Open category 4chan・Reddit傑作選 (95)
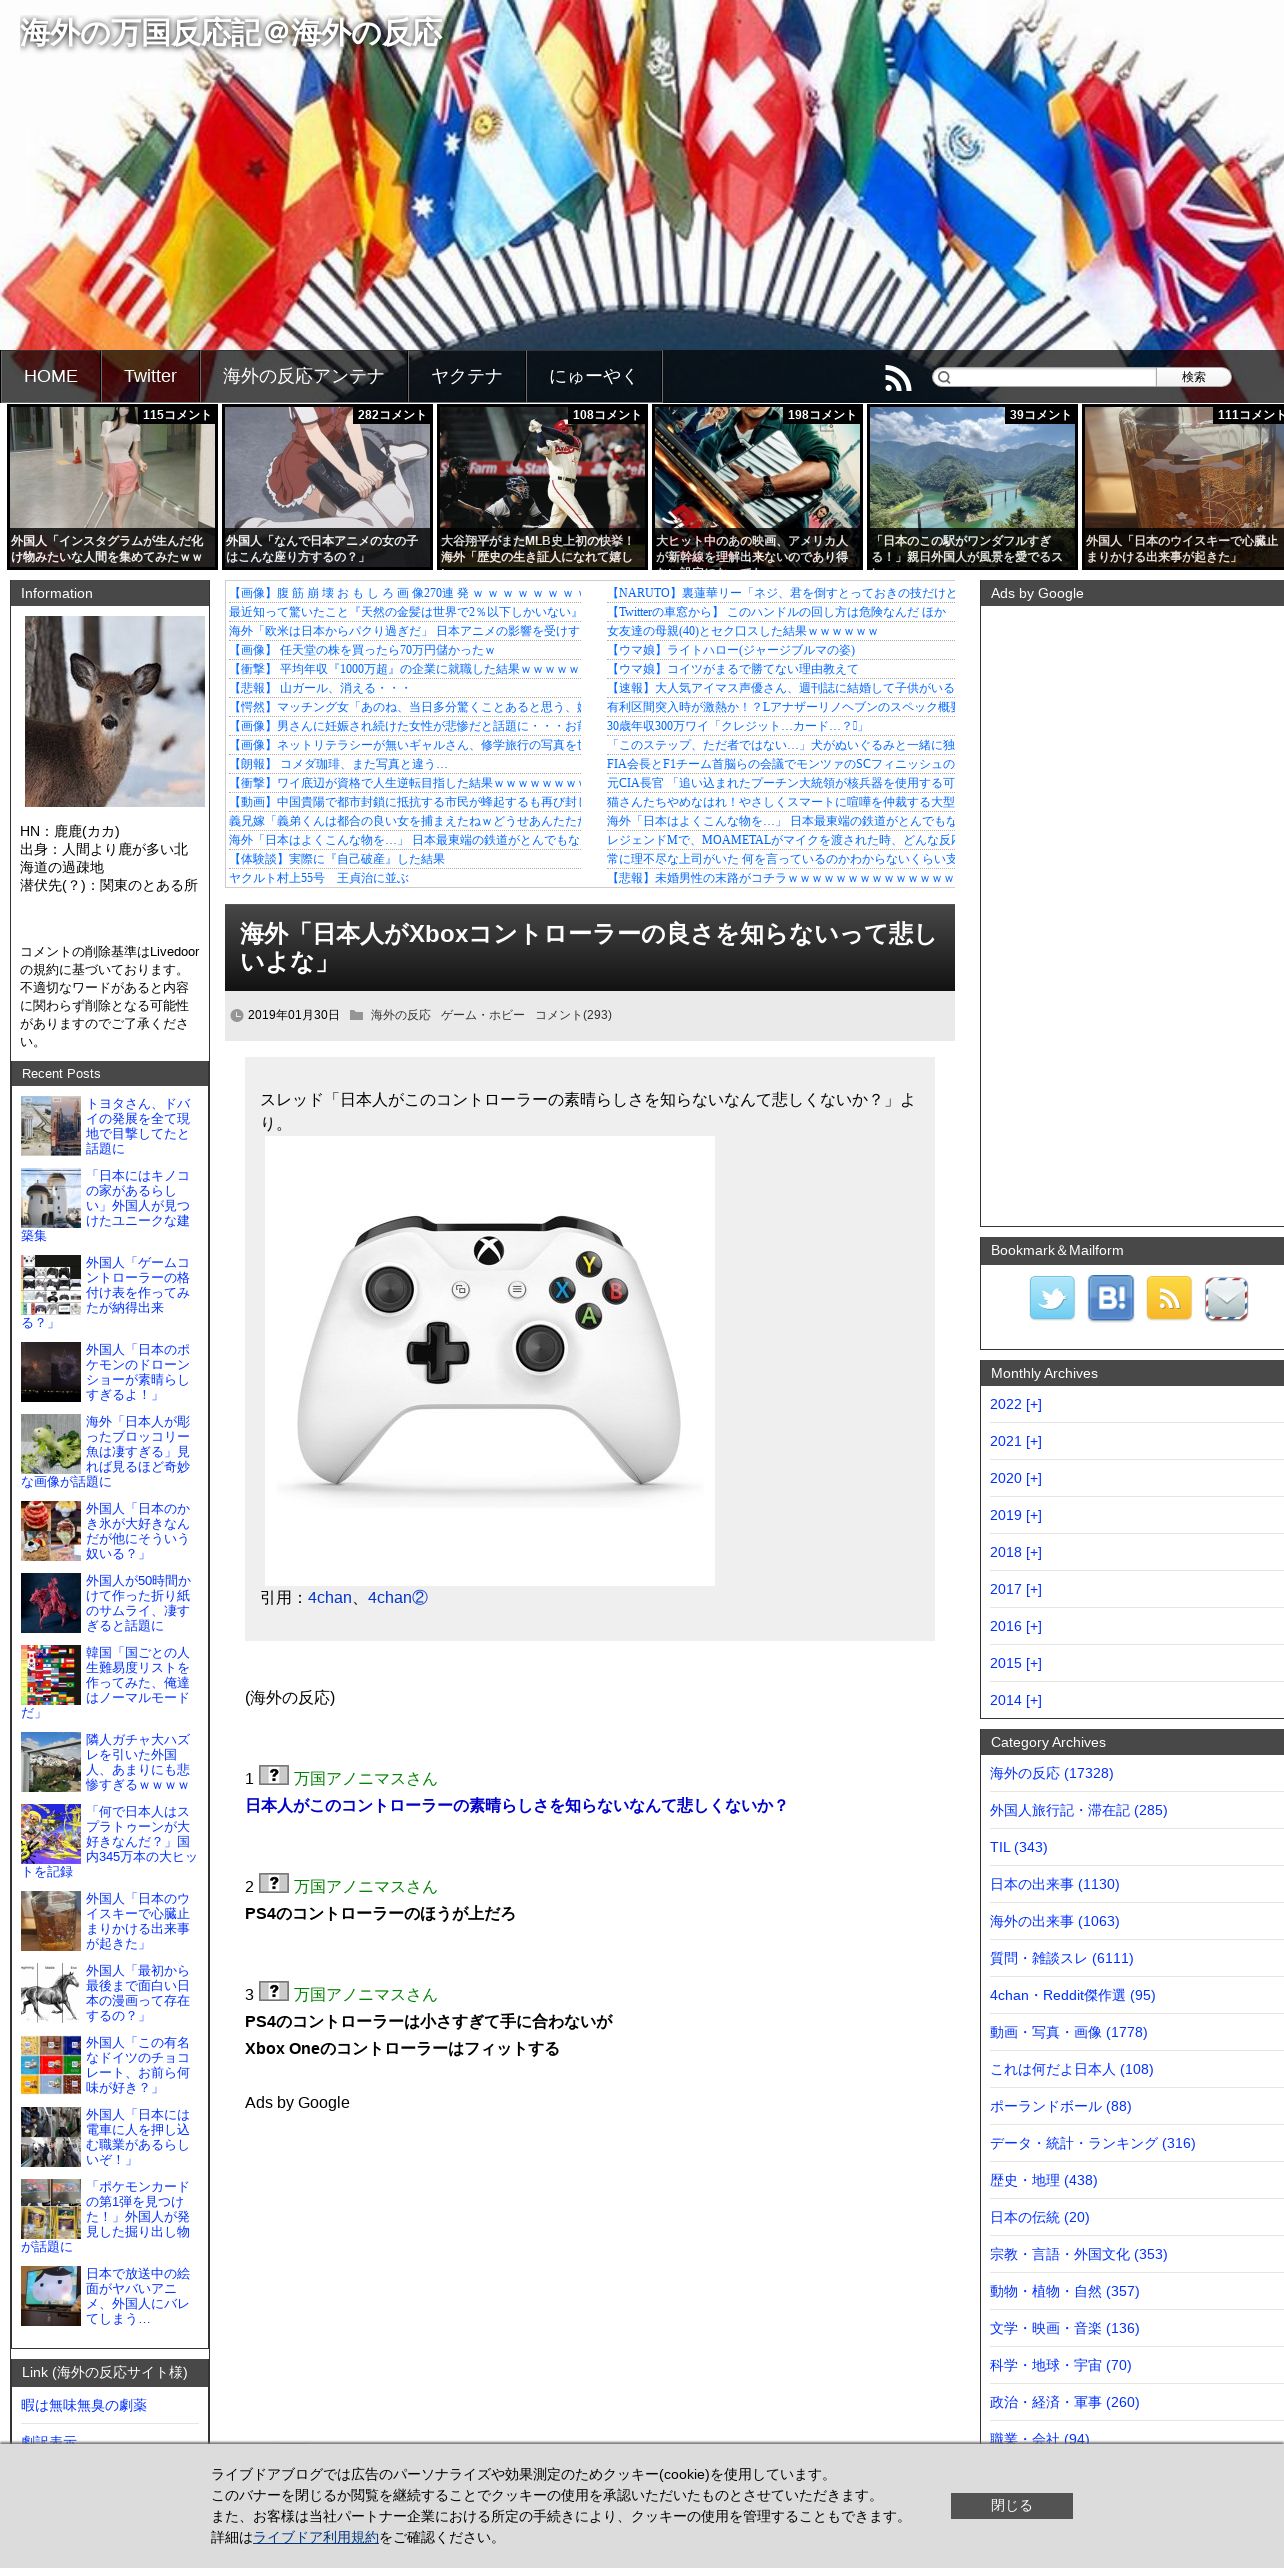The image size is (1284, 2568). pos(1072,1995)
